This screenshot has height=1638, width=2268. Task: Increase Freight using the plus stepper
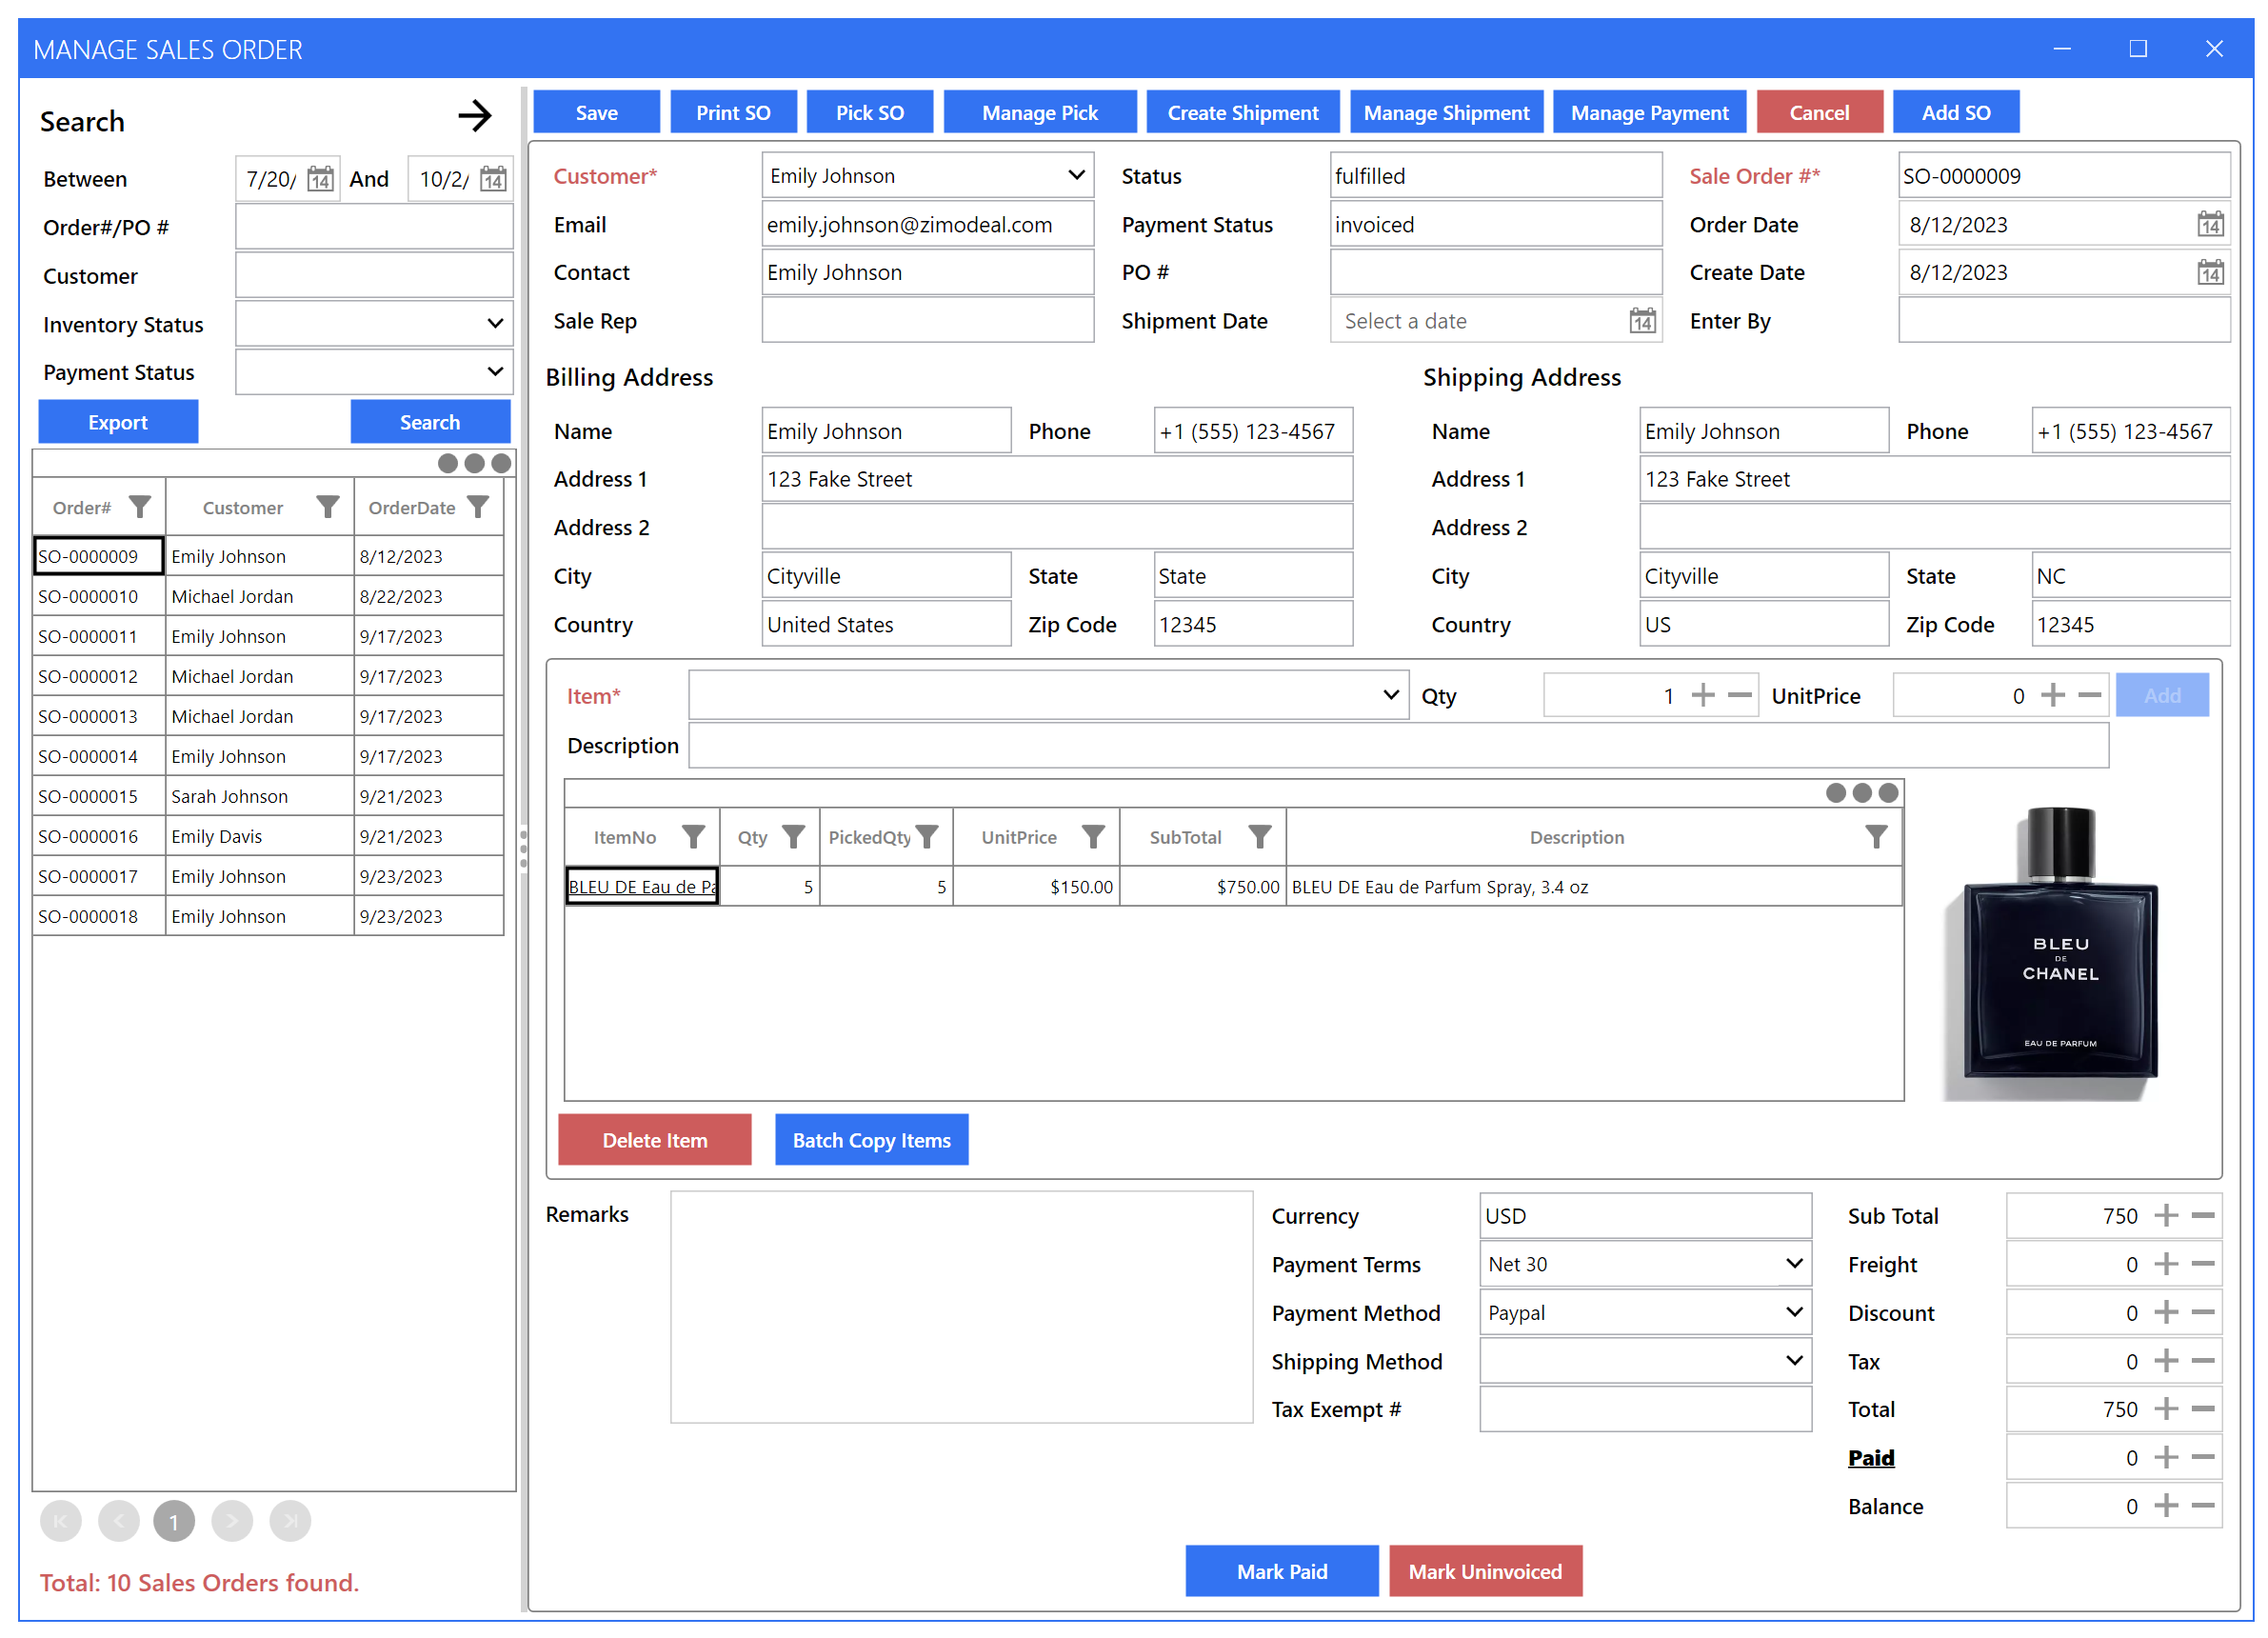click(2166, 1263)
